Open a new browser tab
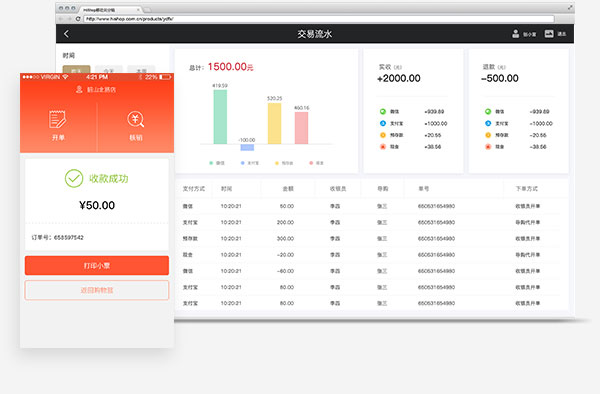Screen dimensions: 600x394 click(147, 10)
